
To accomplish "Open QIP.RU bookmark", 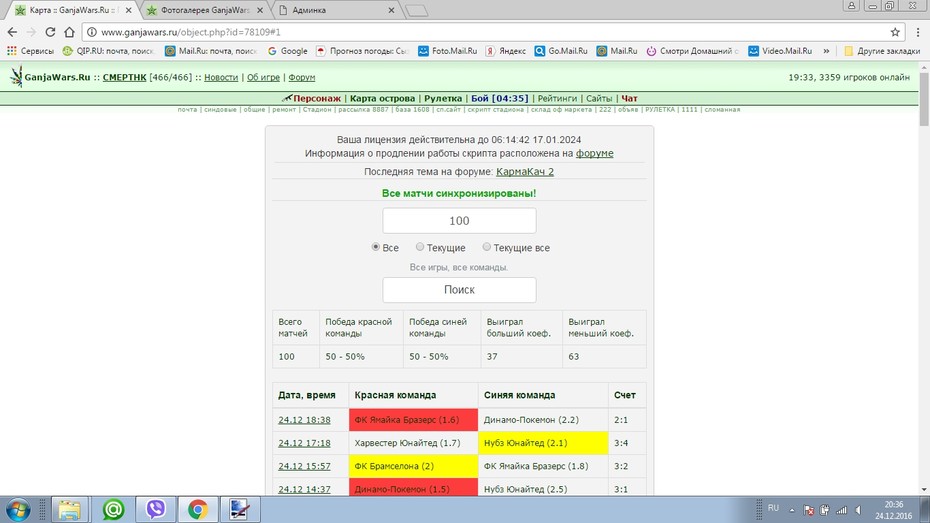I will 109,51.
